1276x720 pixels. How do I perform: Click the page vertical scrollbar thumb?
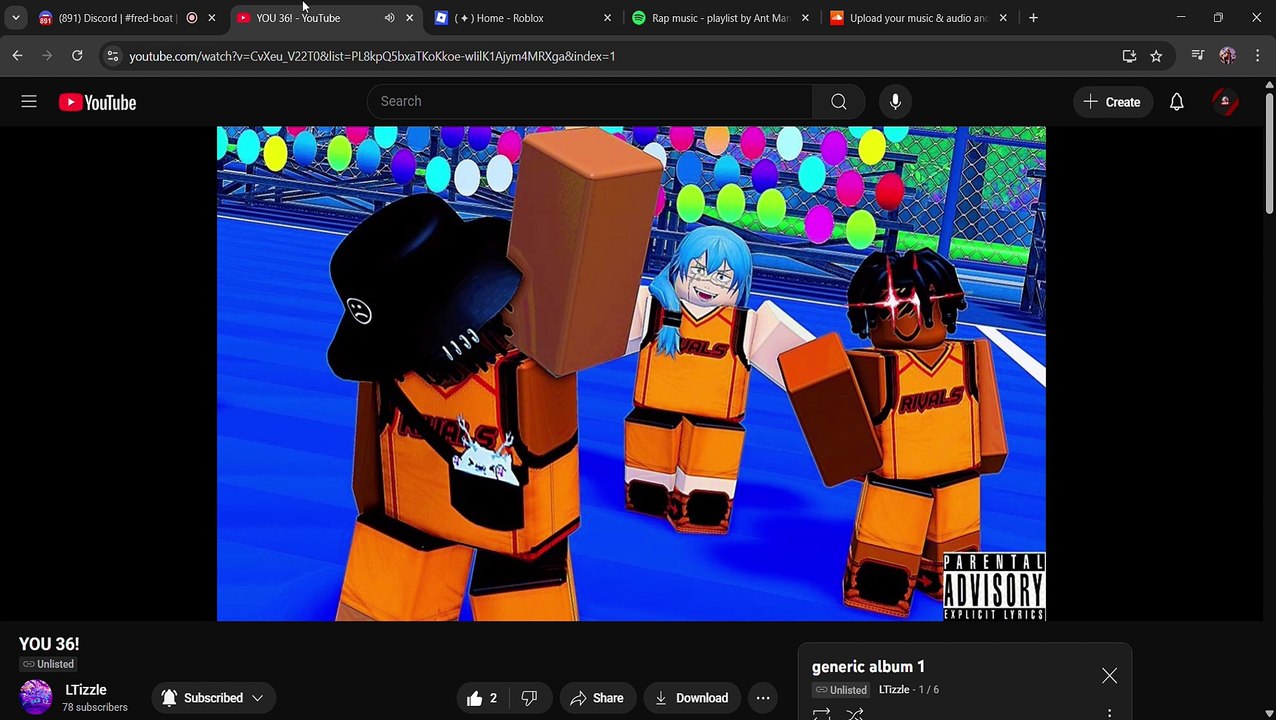click(x=1270, y=155)
